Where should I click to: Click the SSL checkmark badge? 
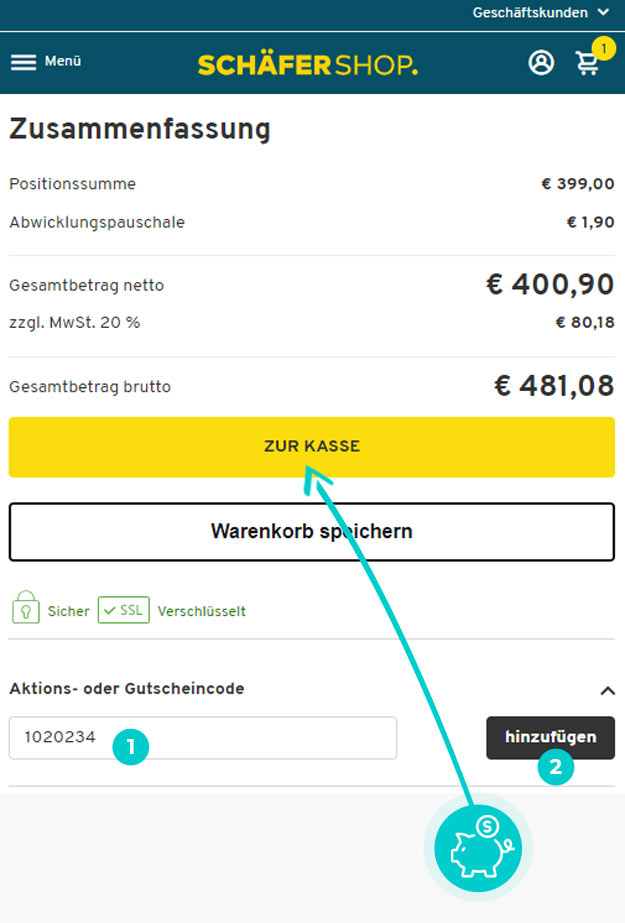[124, 610]
